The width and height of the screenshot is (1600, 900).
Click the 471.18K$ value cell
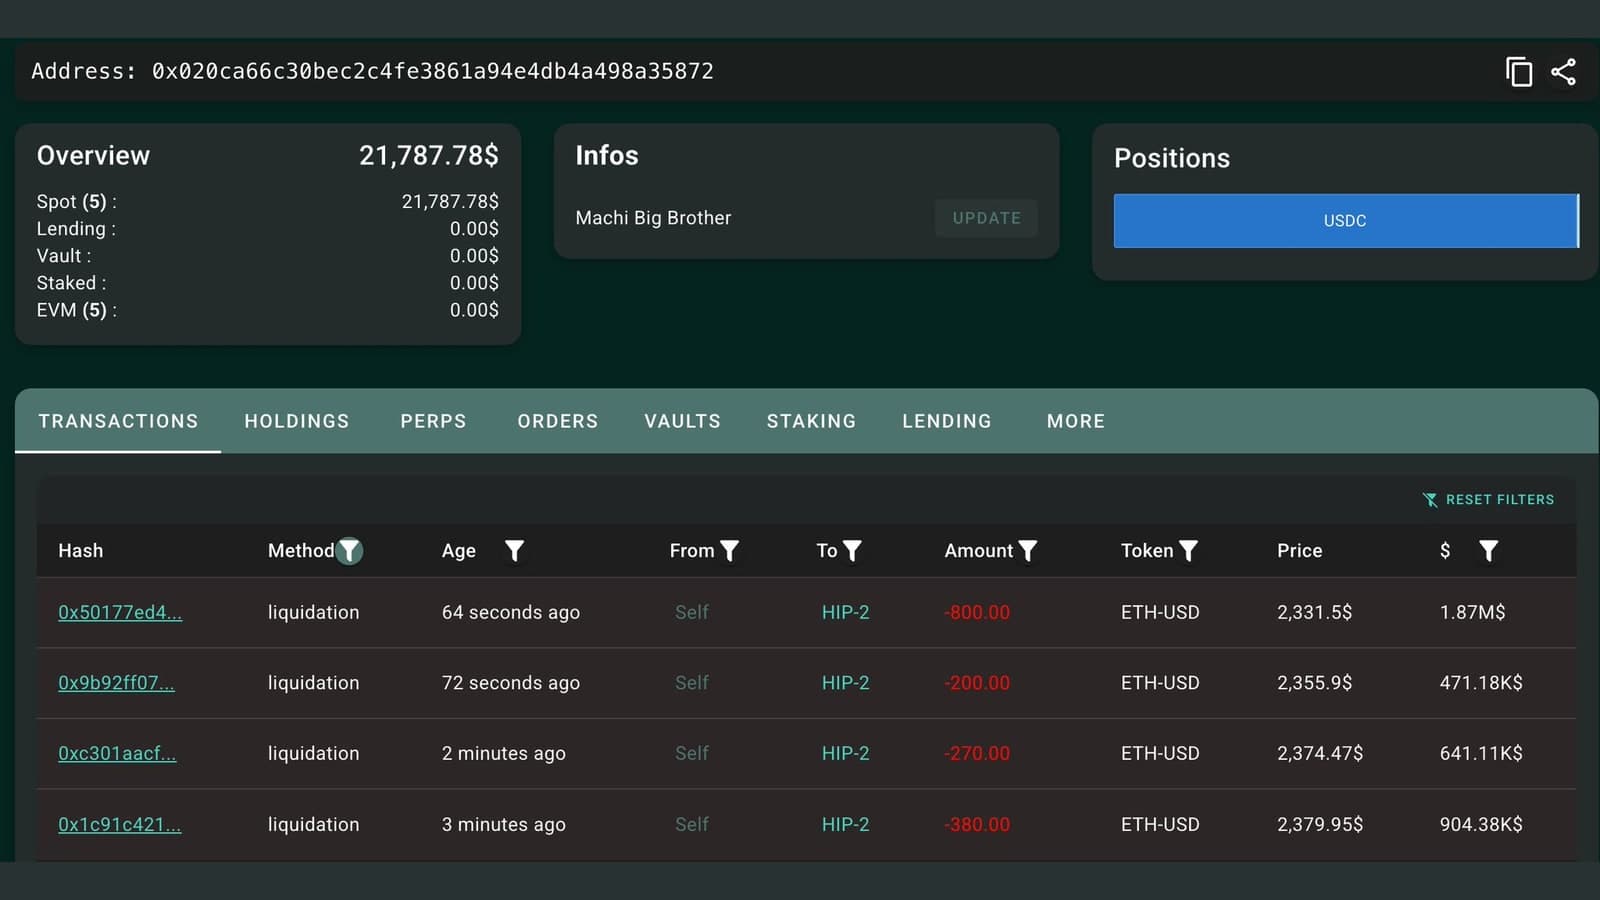point(1481,683)
